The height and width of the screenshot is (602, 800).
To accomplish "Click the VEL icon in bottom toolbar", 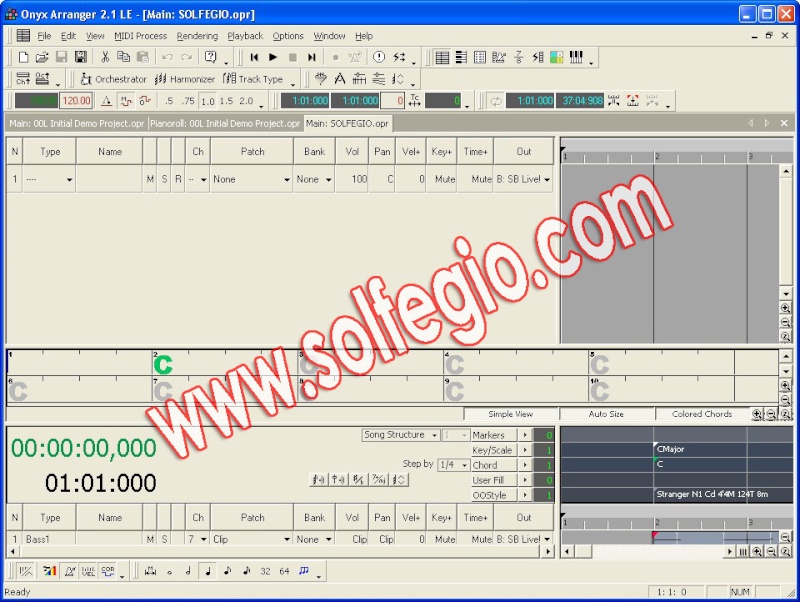I will tap(88, 571).
